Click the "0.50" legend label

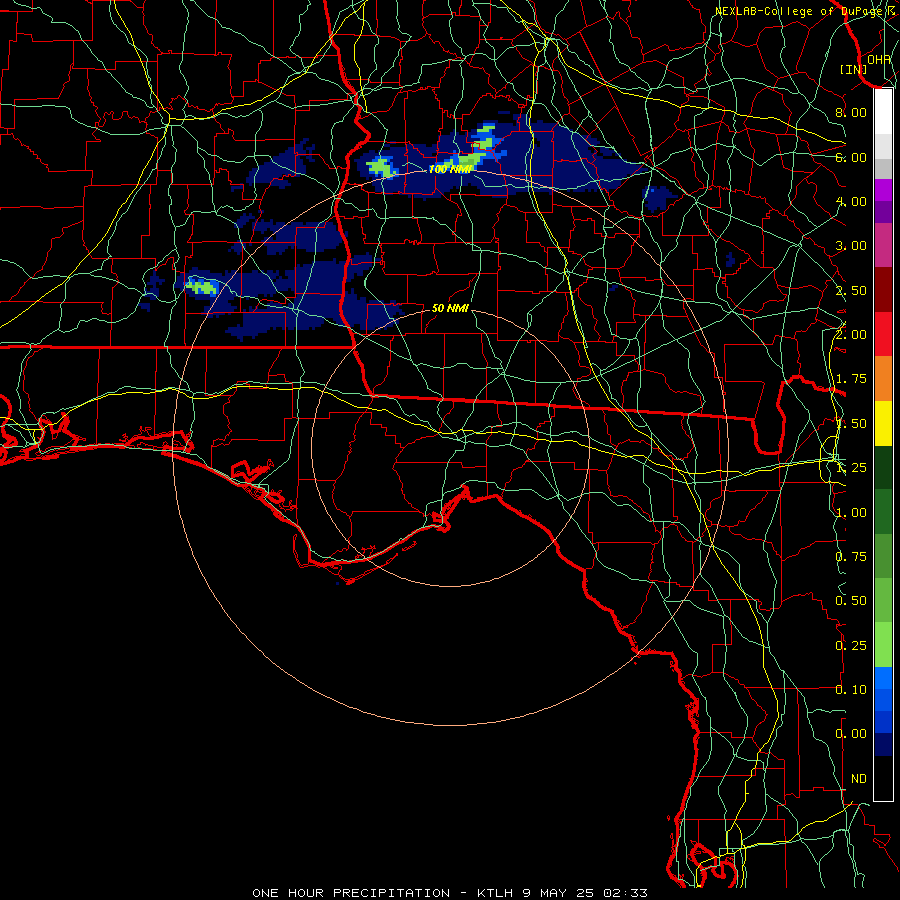851,601
